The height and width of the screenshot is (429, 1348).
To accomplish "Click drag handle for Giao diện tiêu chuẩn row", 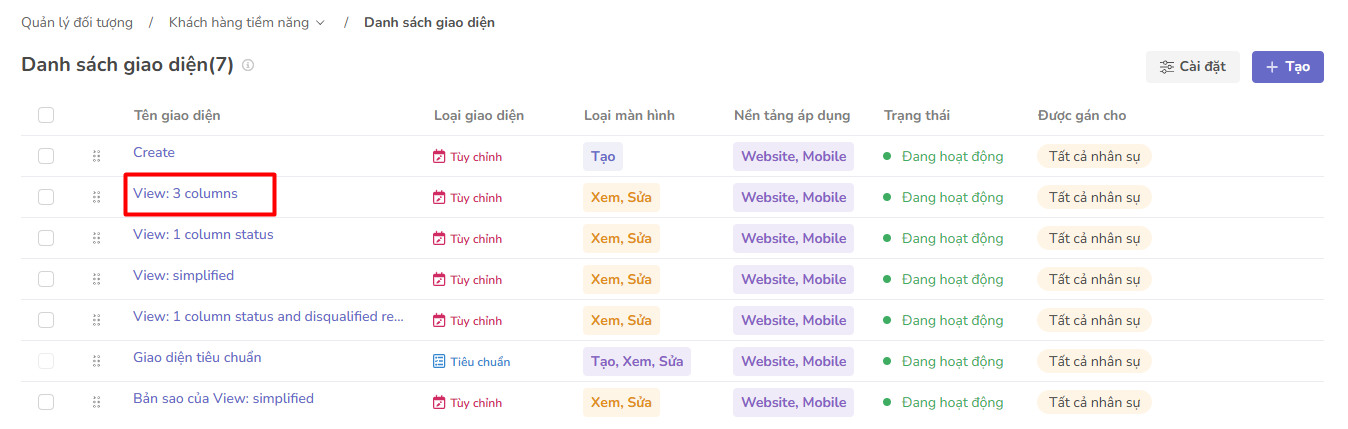I will click(x=97, y=361).
